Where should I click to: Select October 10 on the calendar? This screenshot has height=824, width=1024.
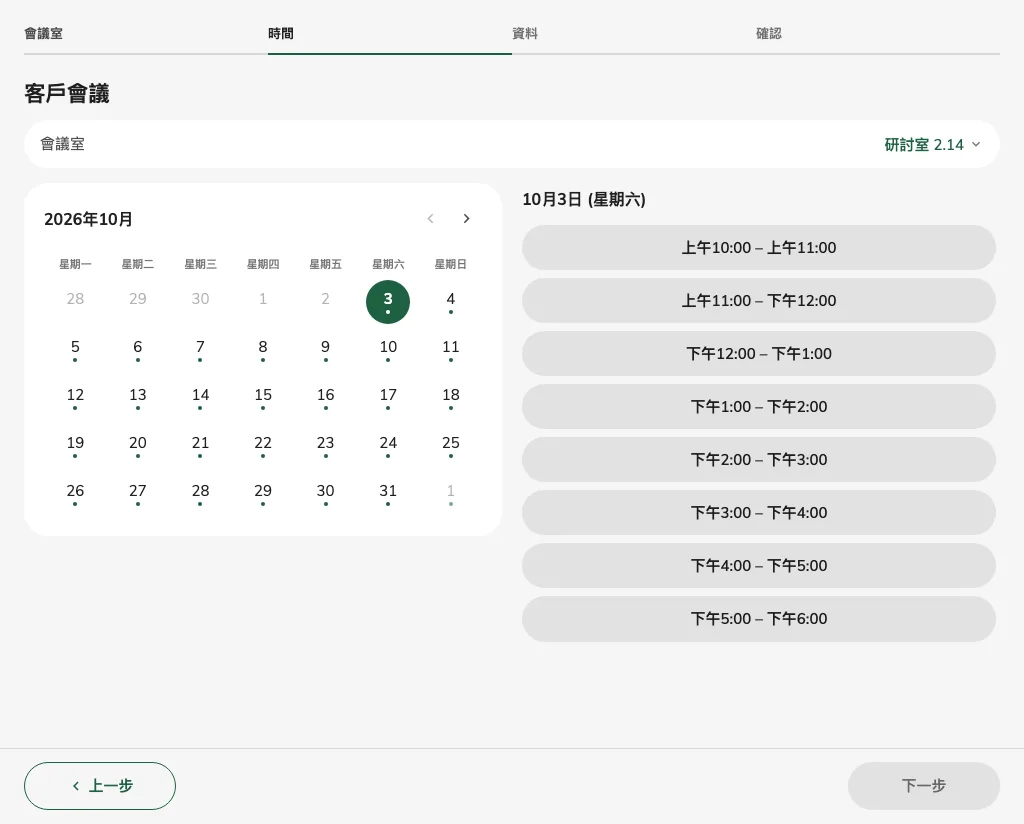pos(388,350)
